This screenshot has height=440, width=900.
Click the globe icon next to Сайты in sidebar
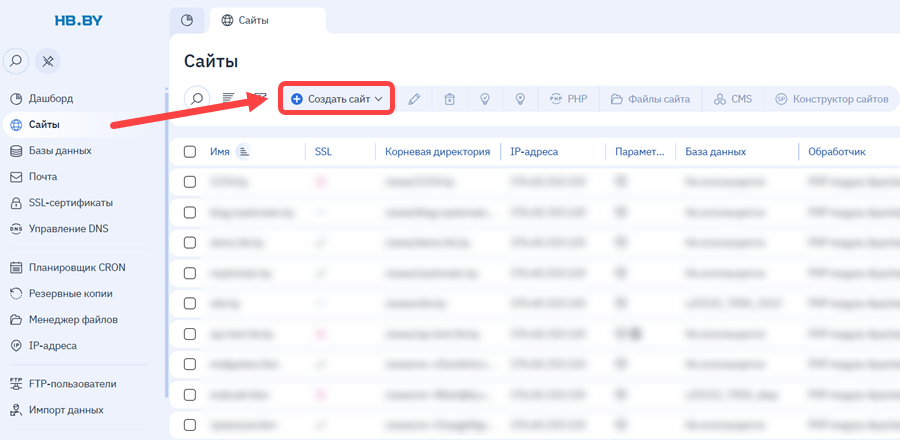tap(16, 125)
